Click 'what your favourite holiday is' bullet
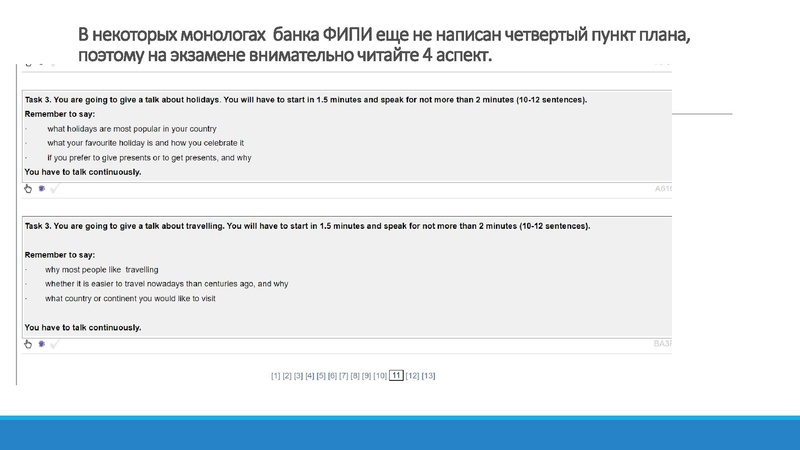800x450 pixels. pyautogui.click(x=145, y=143)
